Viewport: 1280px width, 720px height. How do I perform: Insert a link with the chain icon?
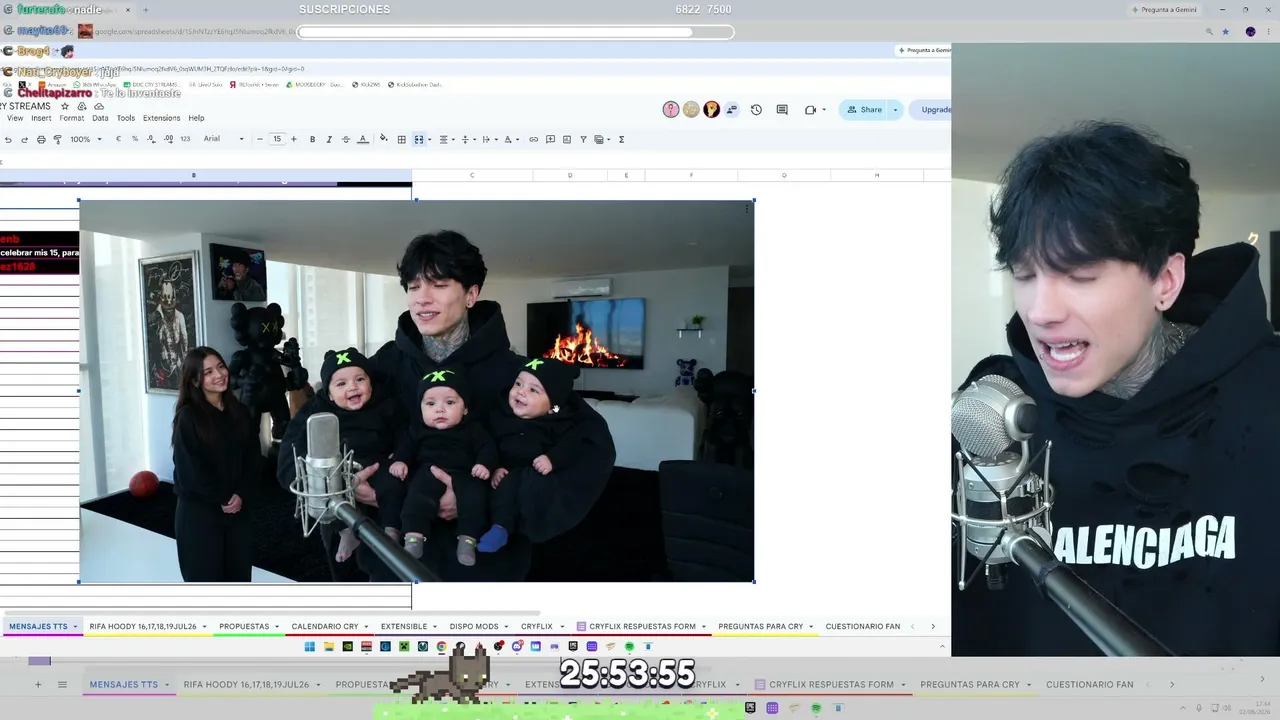tap(533, 139)
